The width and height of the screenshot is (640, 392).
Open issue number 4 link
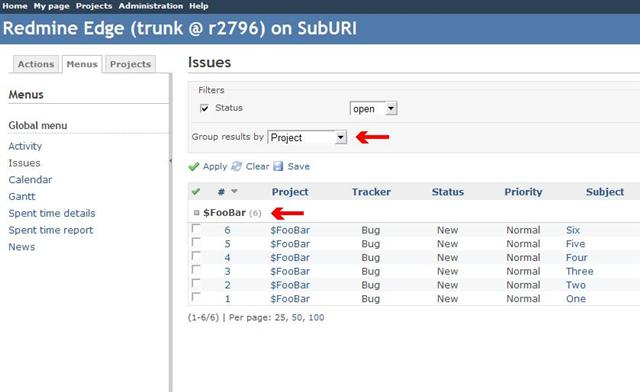[227, 258]
